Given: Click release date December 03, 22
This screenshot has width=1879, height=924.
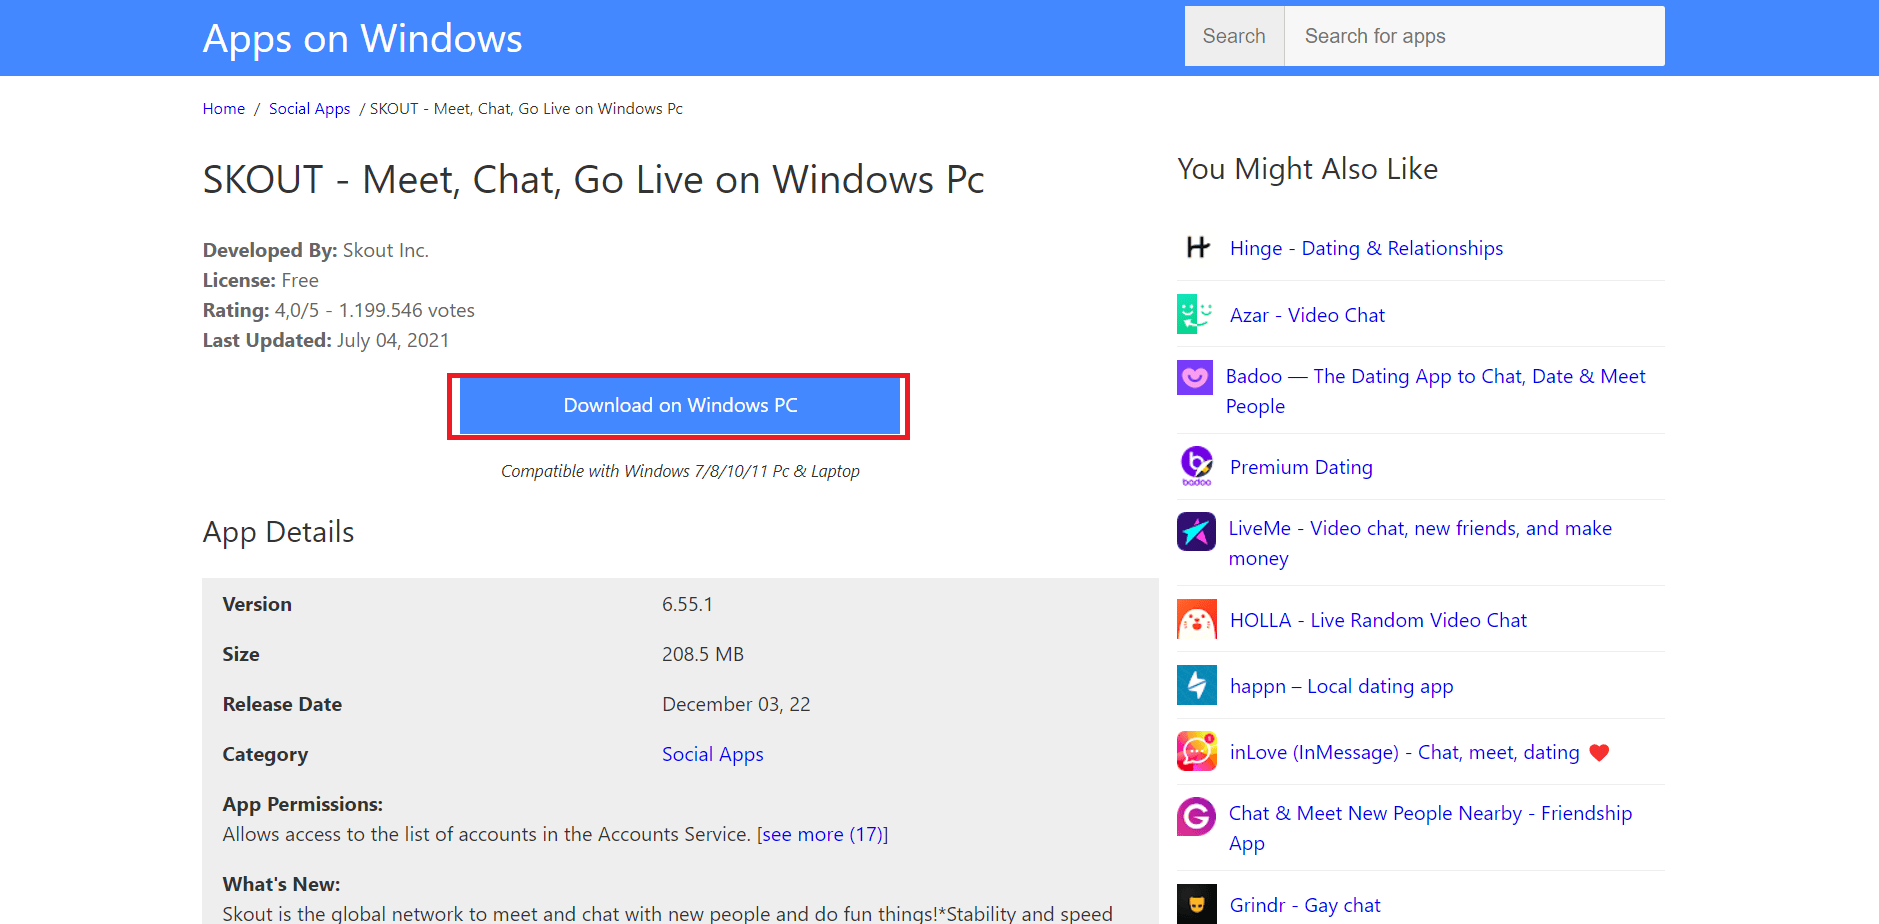Looking at the screenshot, I should tap(736, 704).
